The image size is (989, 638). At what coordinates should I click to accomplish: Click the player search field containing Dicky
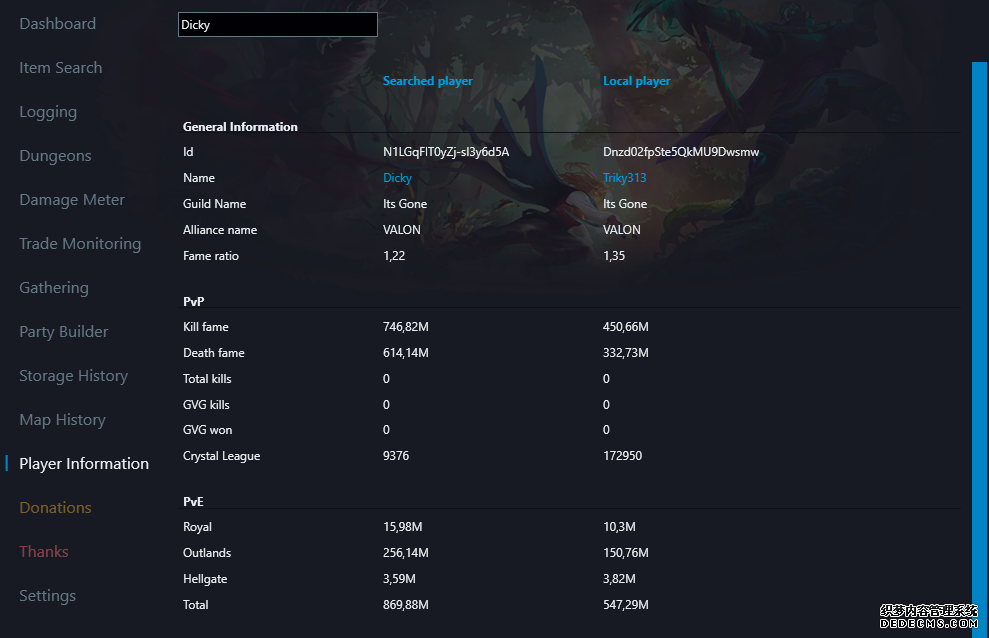coord(277,25)
